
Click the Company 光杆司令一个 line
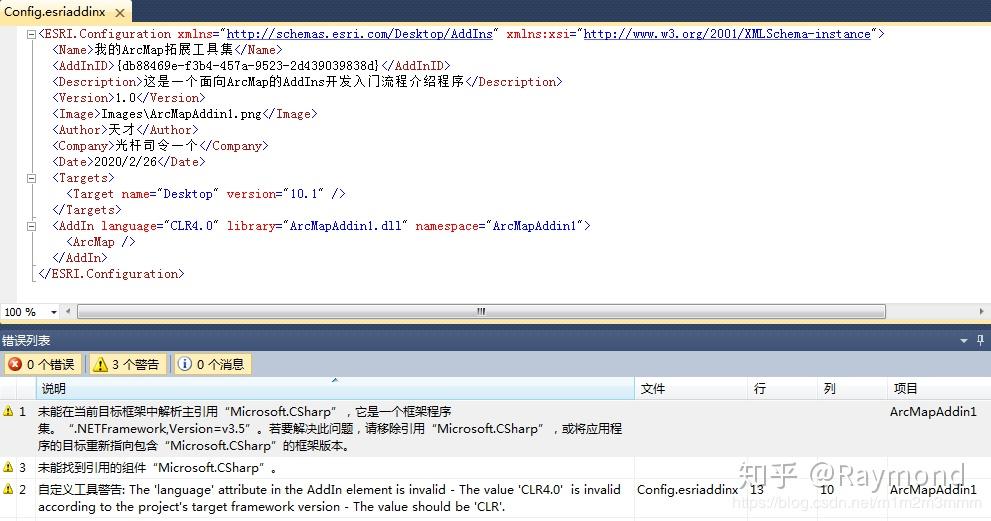click(x=160, y=146)
